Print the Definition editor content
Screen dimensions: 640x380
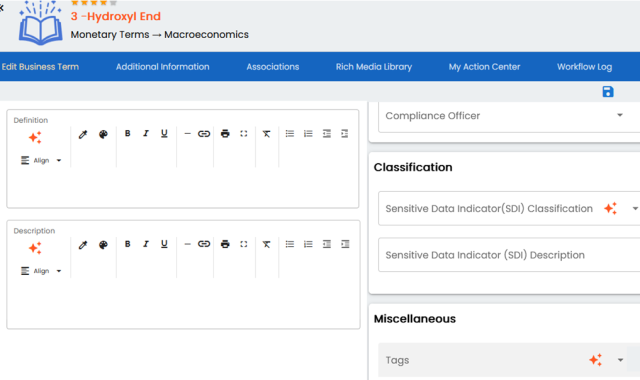[x=225, y=133]
